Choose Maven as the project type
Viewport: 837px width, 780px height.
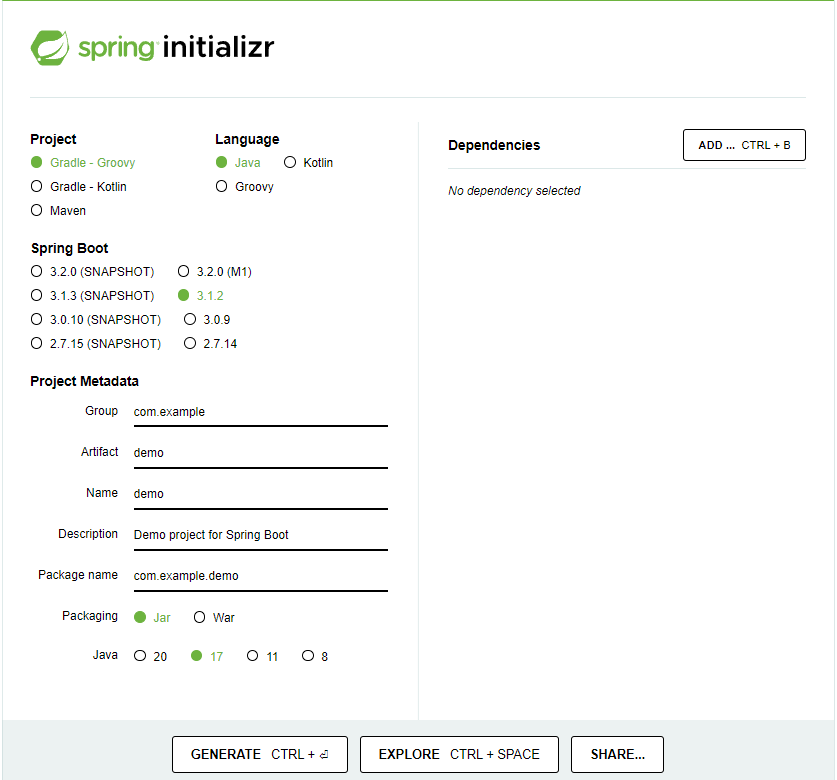click(x=58, y=210)
